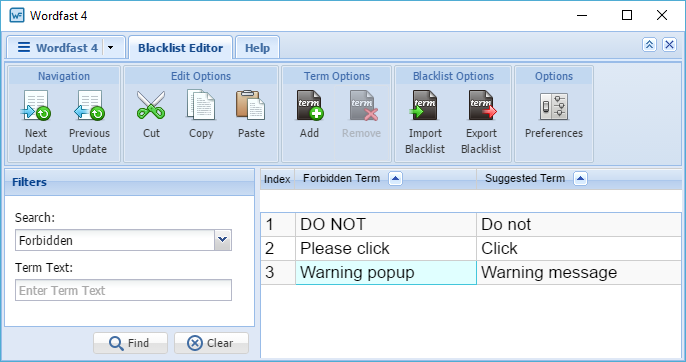686x362 pixels.
Task: Open the Search combo box dropdown arrow
Action: point(223,240)
